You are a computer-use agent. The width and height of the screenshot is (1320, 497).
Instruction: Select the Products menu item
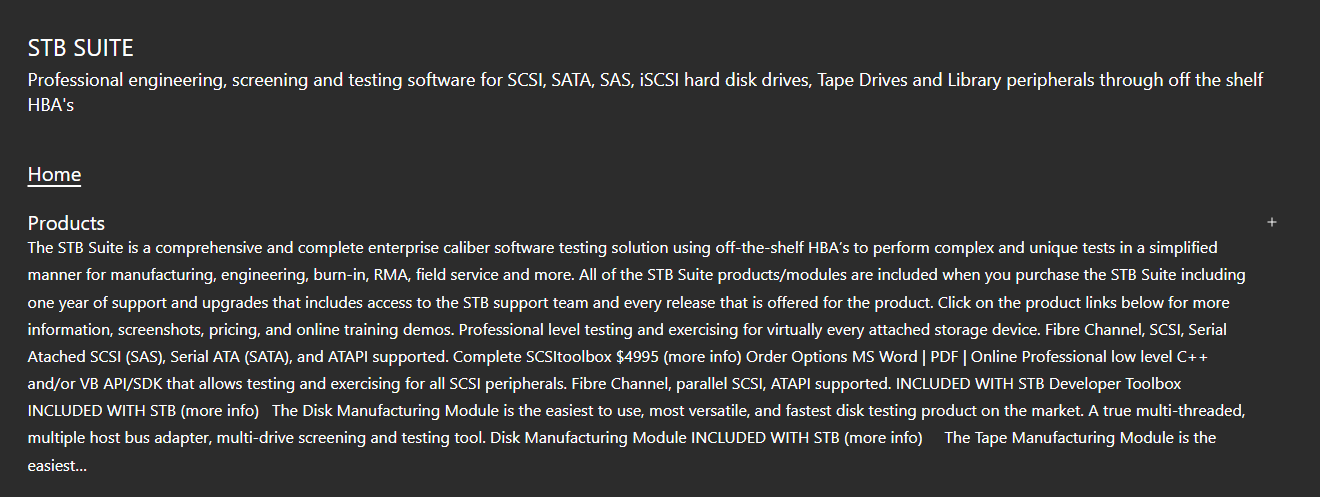[66, 223]
